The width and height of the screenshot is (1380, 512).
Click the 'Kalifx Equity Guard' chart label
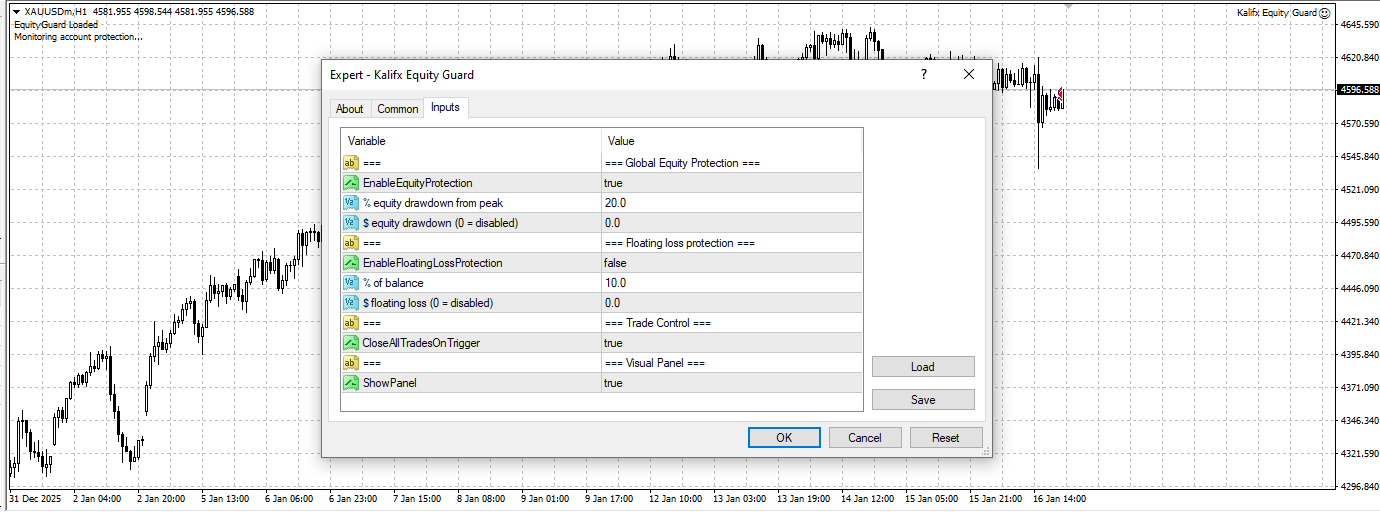coord(1276,13)
